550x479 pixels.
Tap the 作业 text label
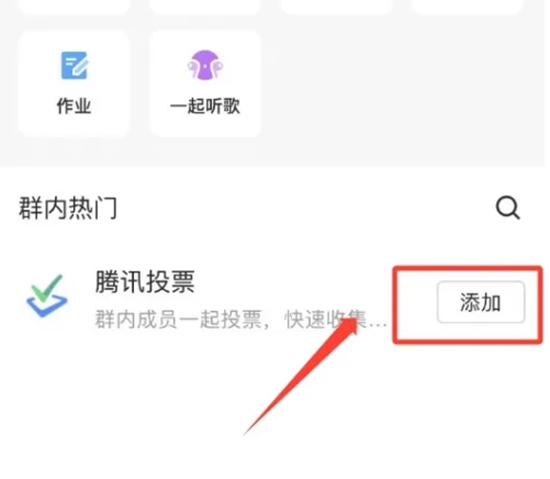(74, 106)
